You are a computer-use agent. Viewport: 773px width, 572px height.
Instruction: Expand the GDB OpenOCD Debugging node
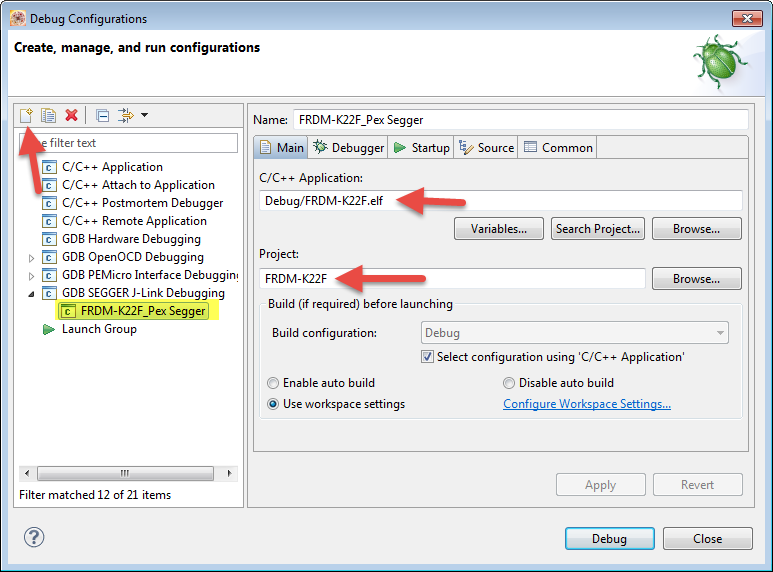tap(32, 257)
